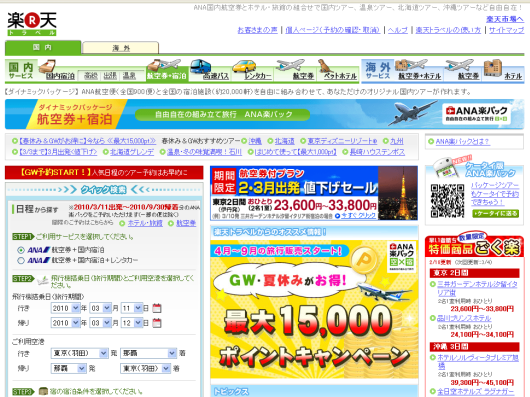Open the return day 12 dropdown
The image size is (530, 397).
[x=132, y=323]
